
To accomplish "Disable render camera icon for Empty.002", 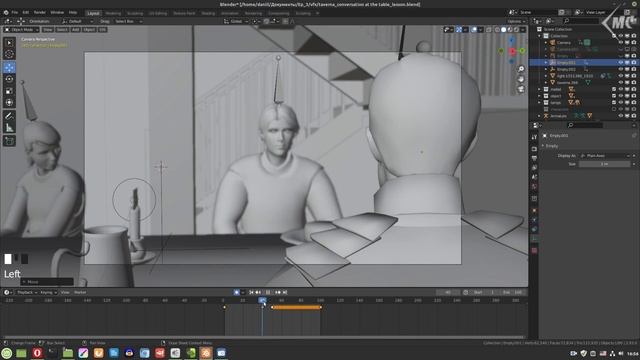I will [633, 69].
